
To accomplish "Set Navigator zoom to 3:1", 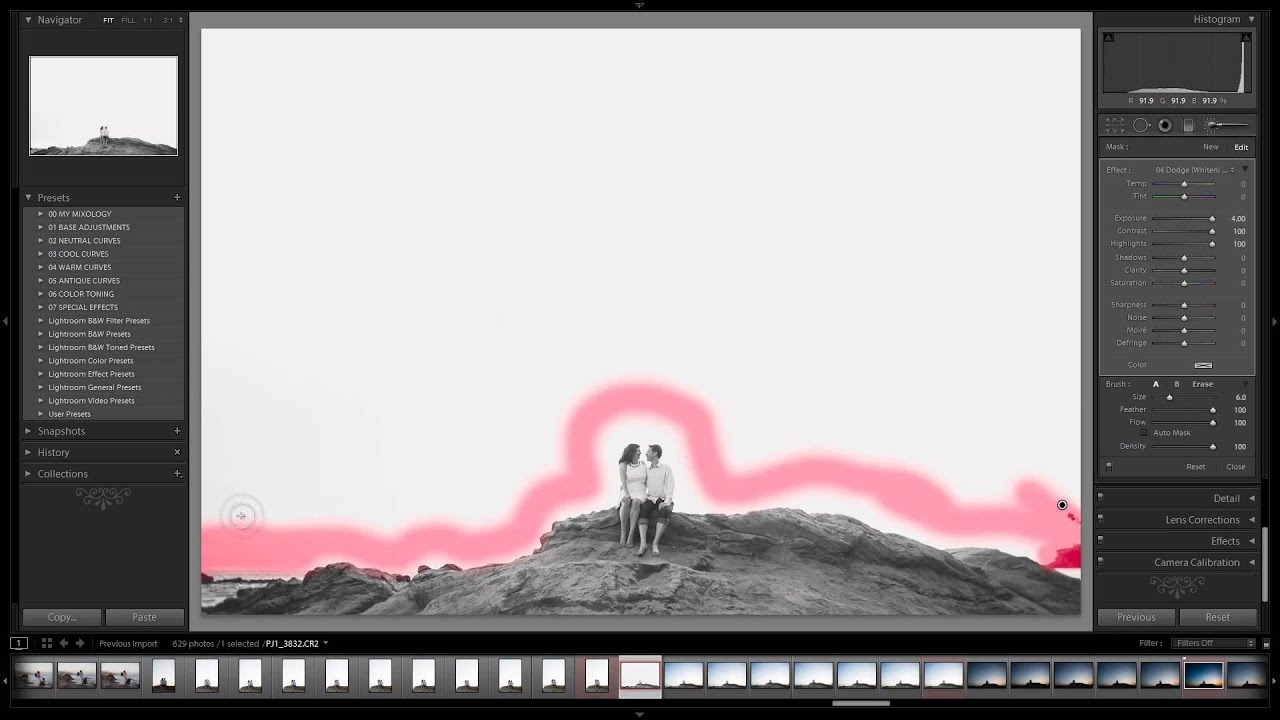I will (168, 20).
